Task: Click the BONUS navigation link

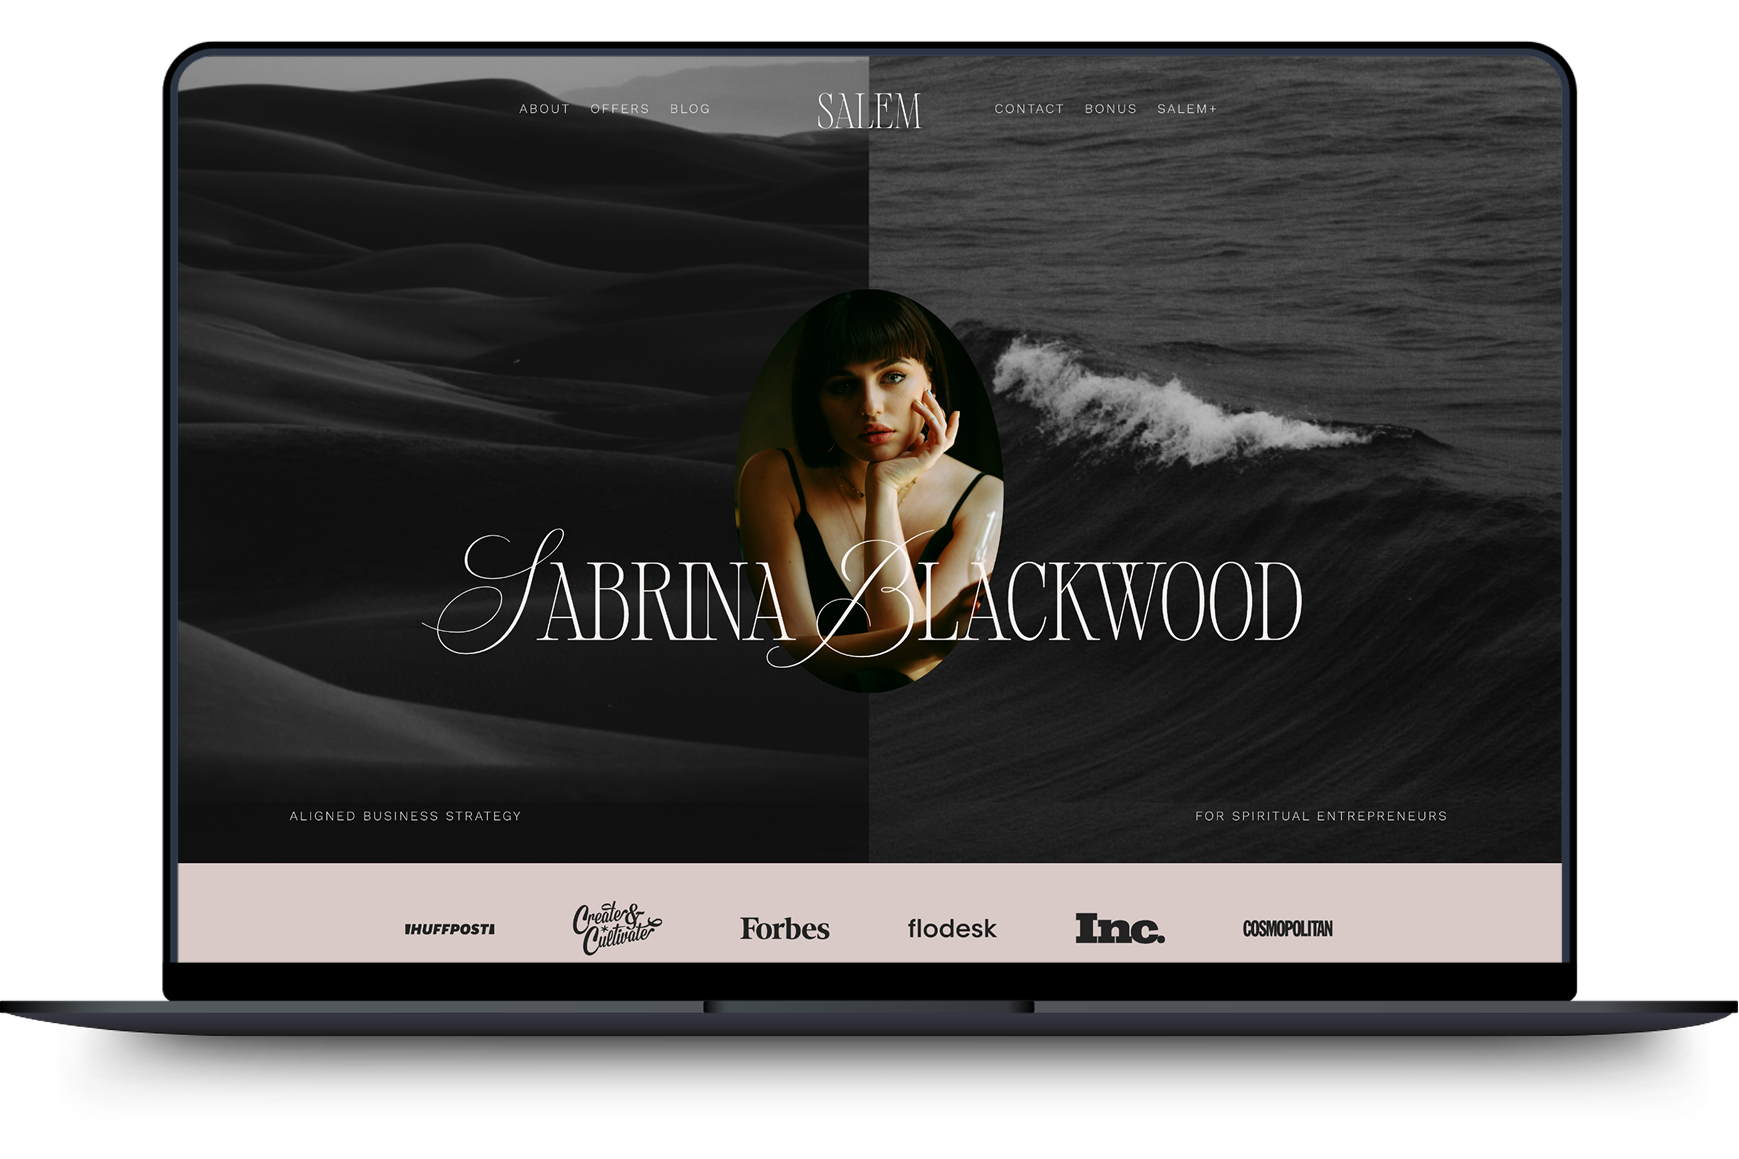Action: click(x=1110, y=109)
